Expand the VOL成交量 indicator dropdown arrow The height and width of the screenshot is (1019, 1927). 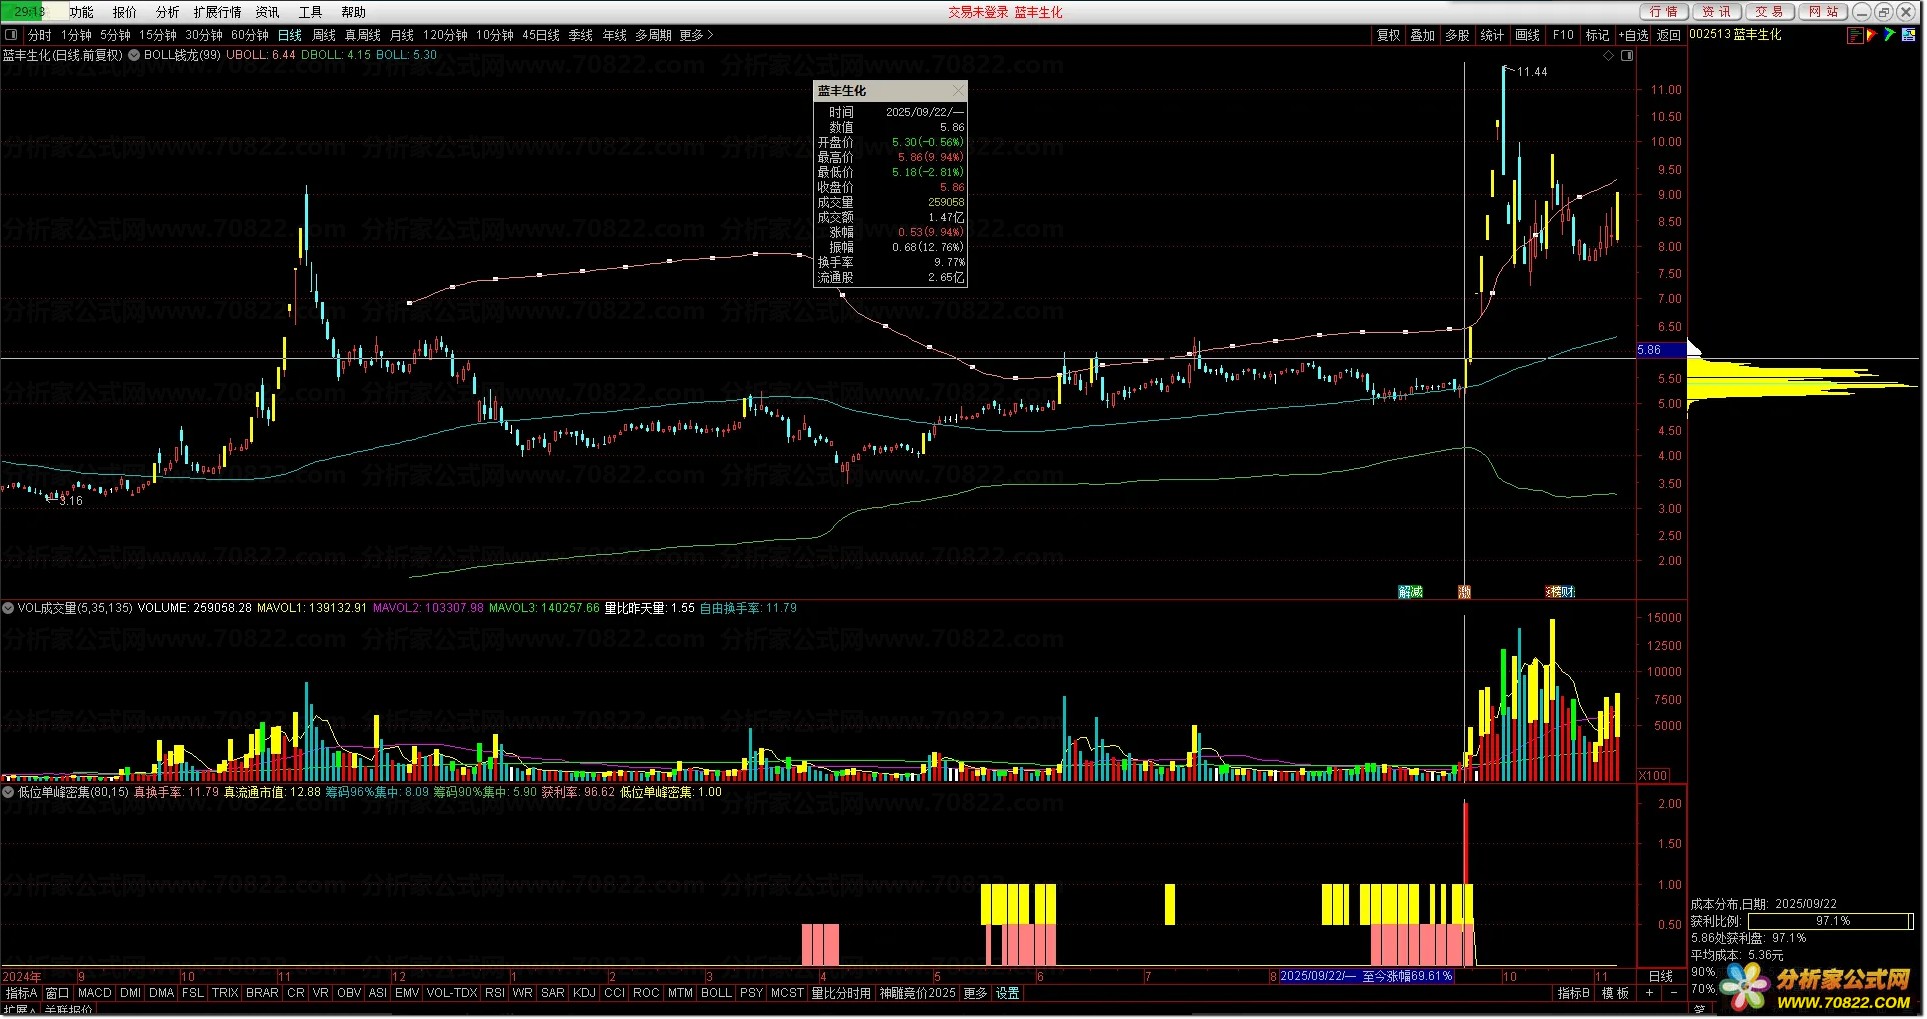tap(8, 608)
